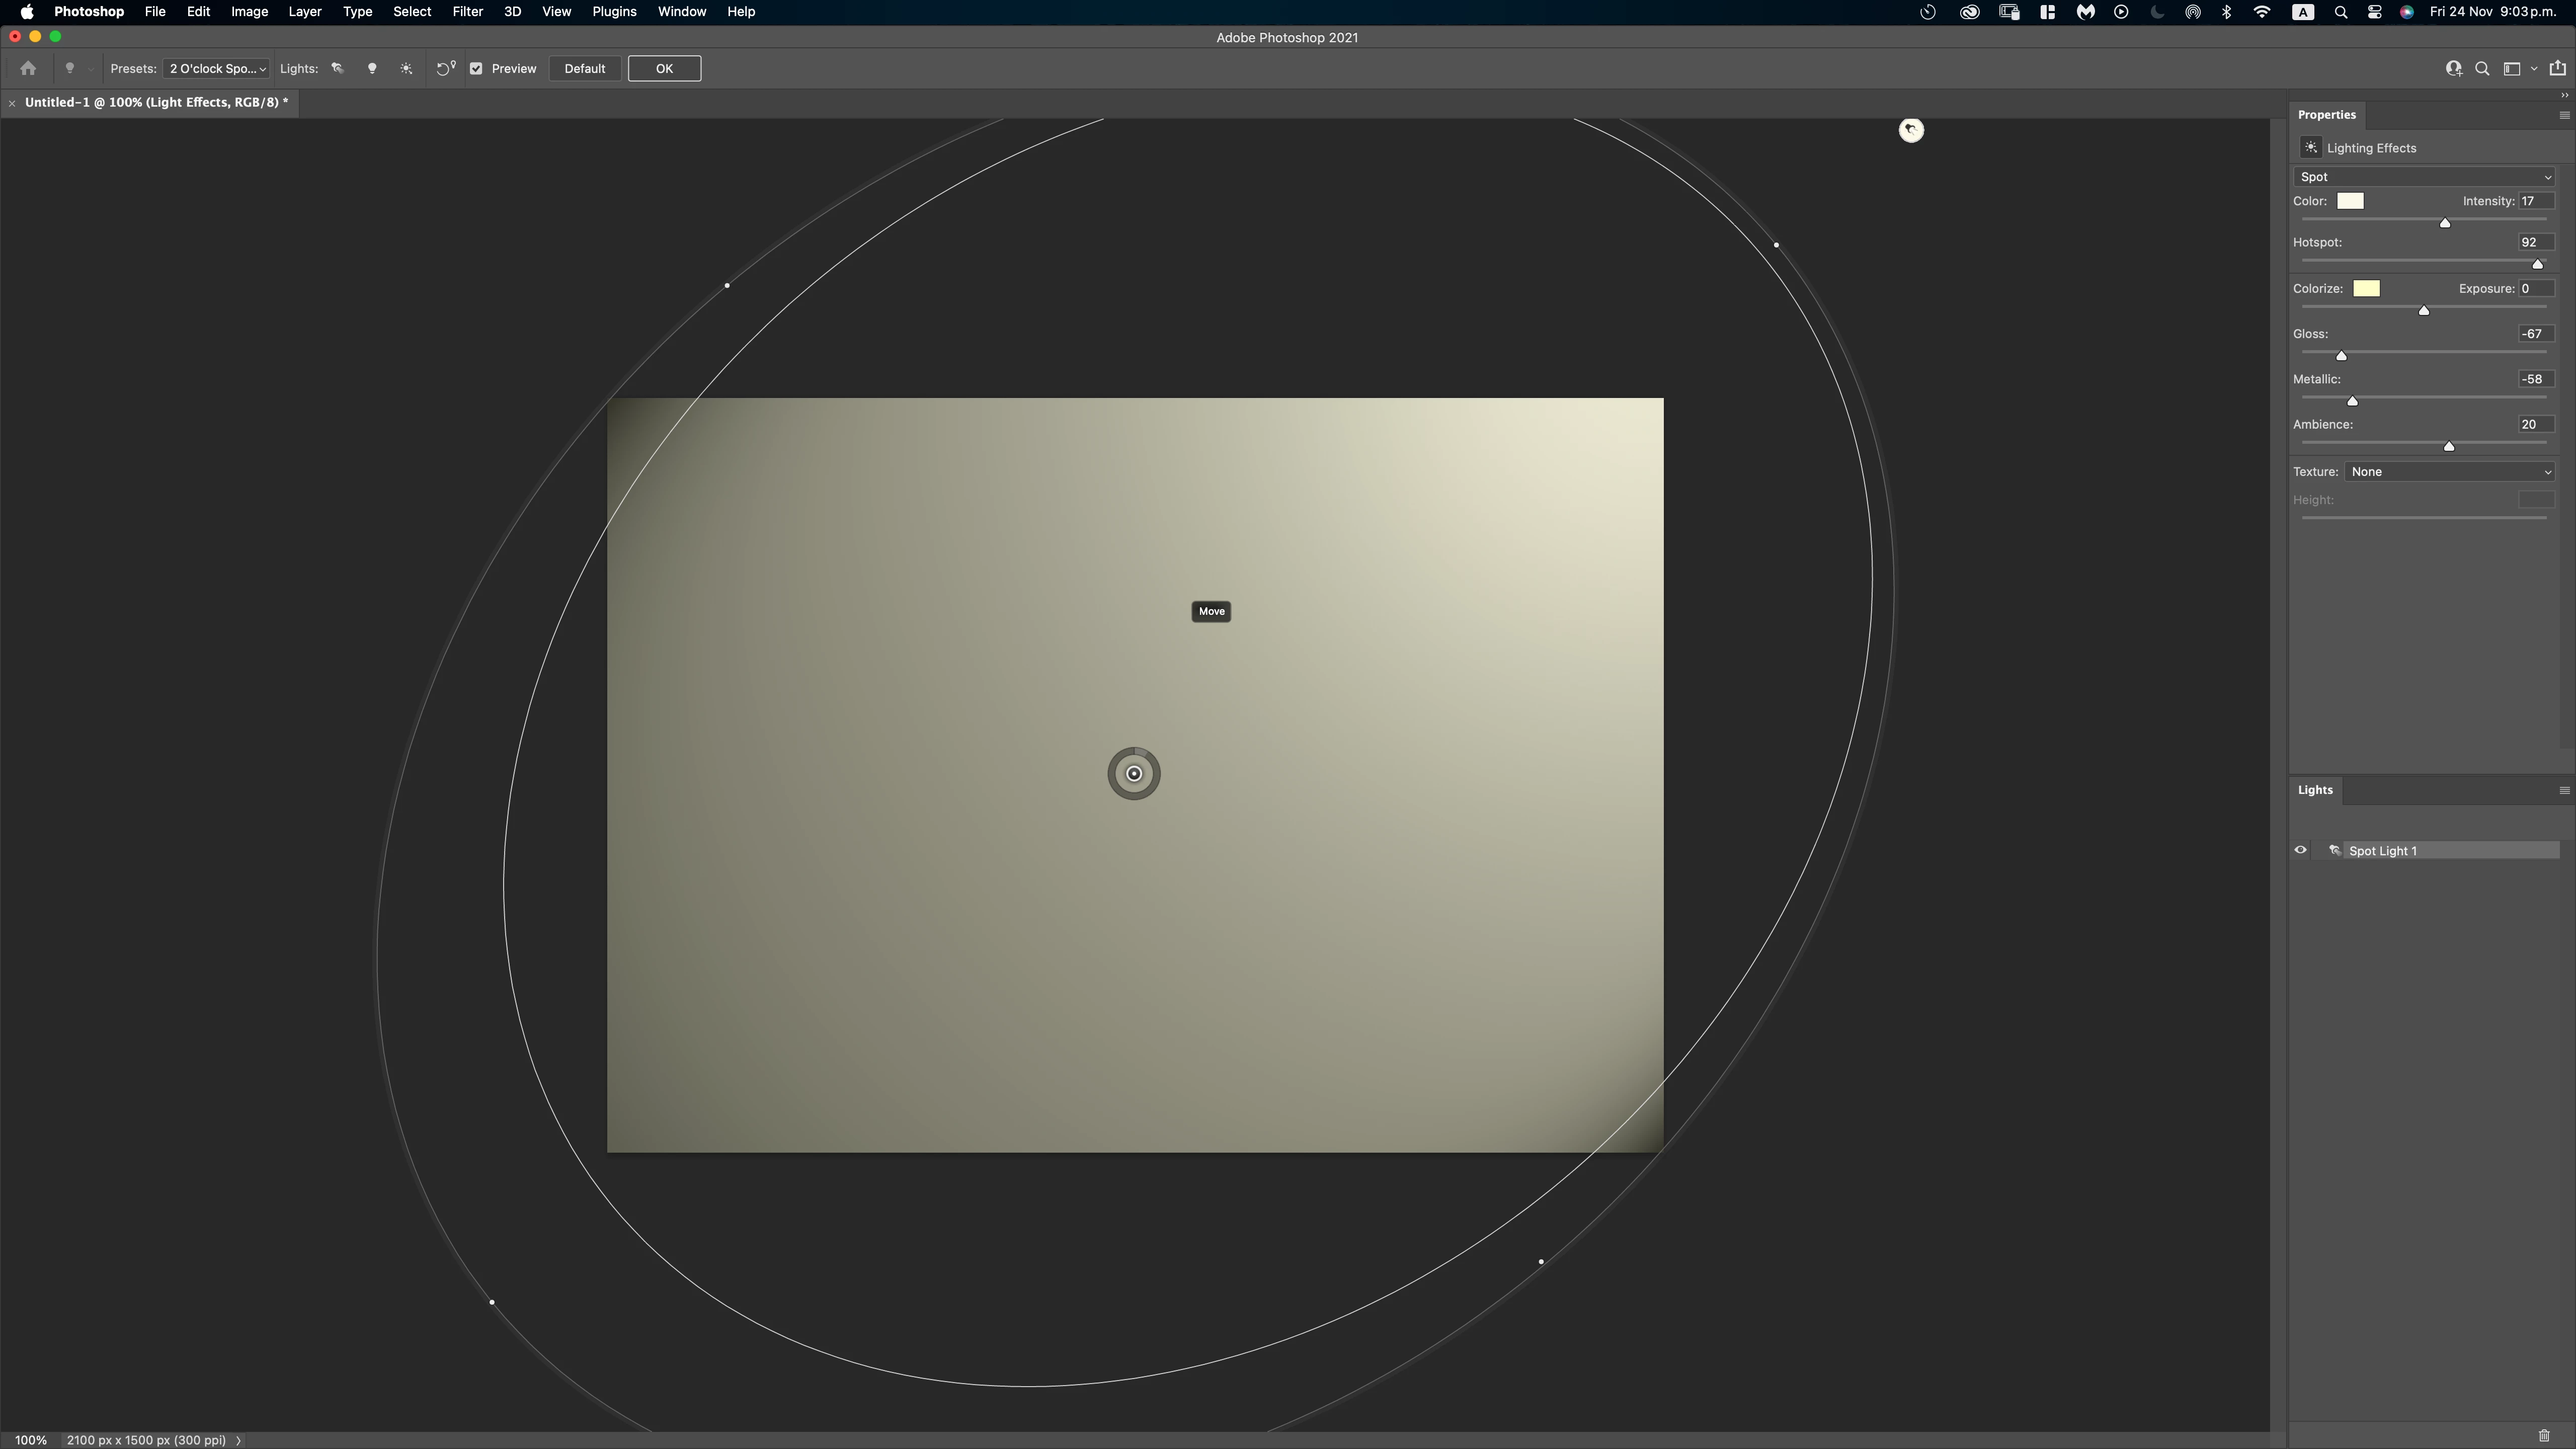Image resolution: width=2576 pixels, height=1449 pixels.
Task: Toggle macOS Control Center icon
Action: [x=2375, y=12]
